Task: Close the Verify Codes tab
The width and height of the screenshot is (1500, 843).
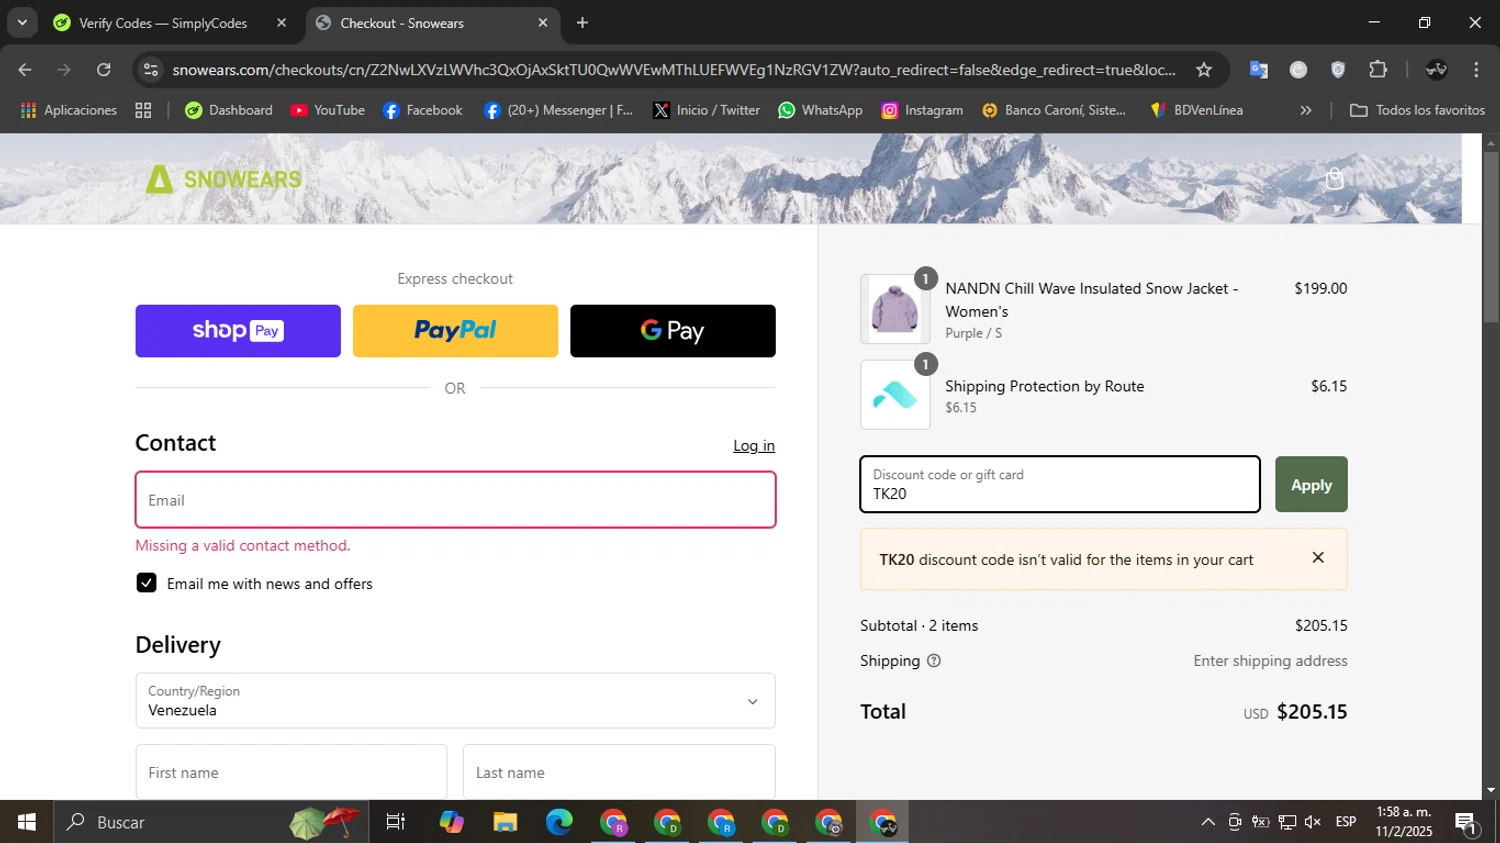Action: pyautogui.click(x=281, y=22)
